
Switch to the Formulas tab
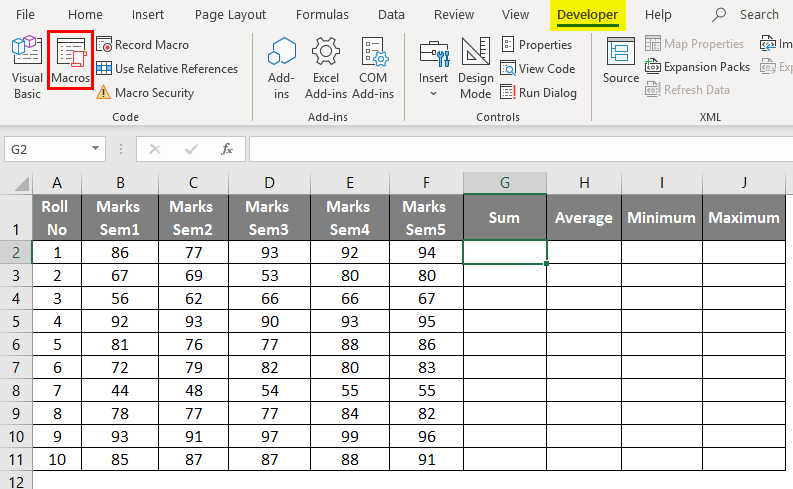pyautogui.click(x=322, y=15)
